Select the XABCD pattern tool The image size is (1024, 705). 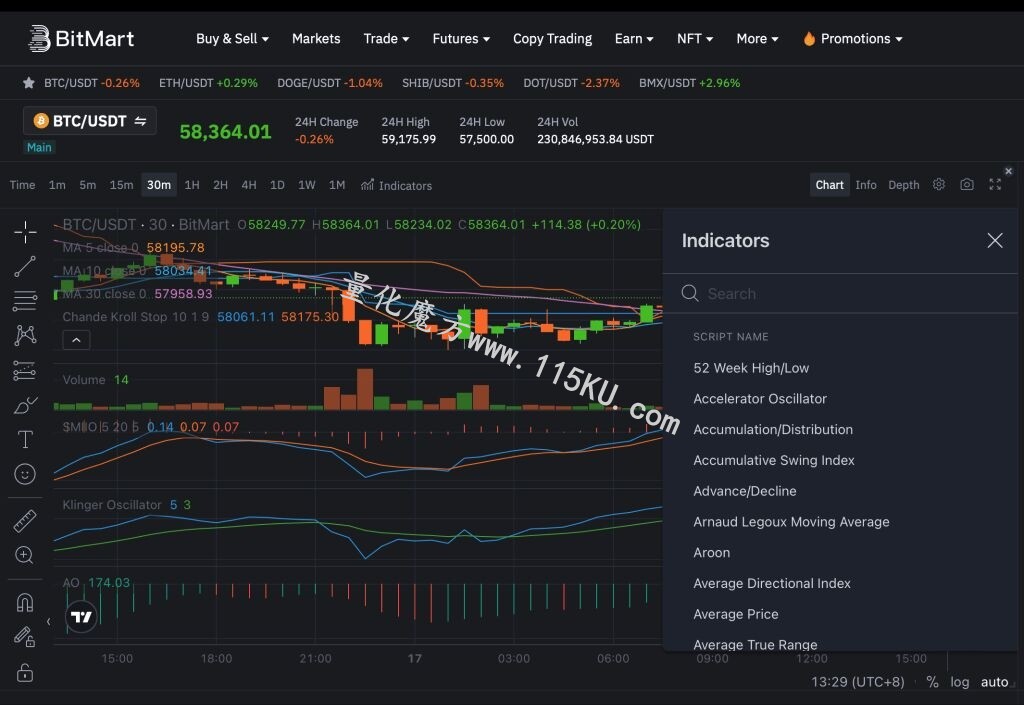coord(25,336)
